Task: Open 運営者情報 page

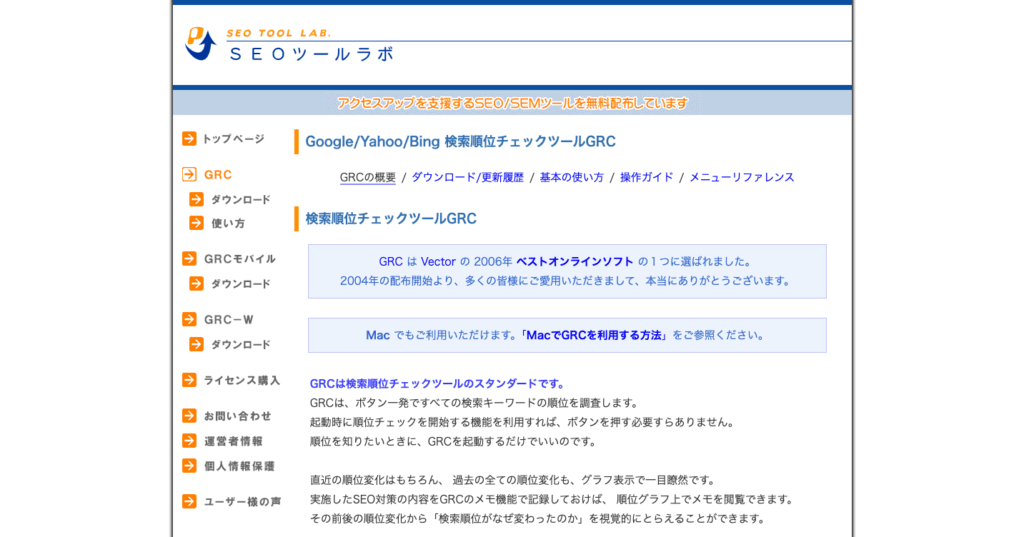Action: pos(234,441)
